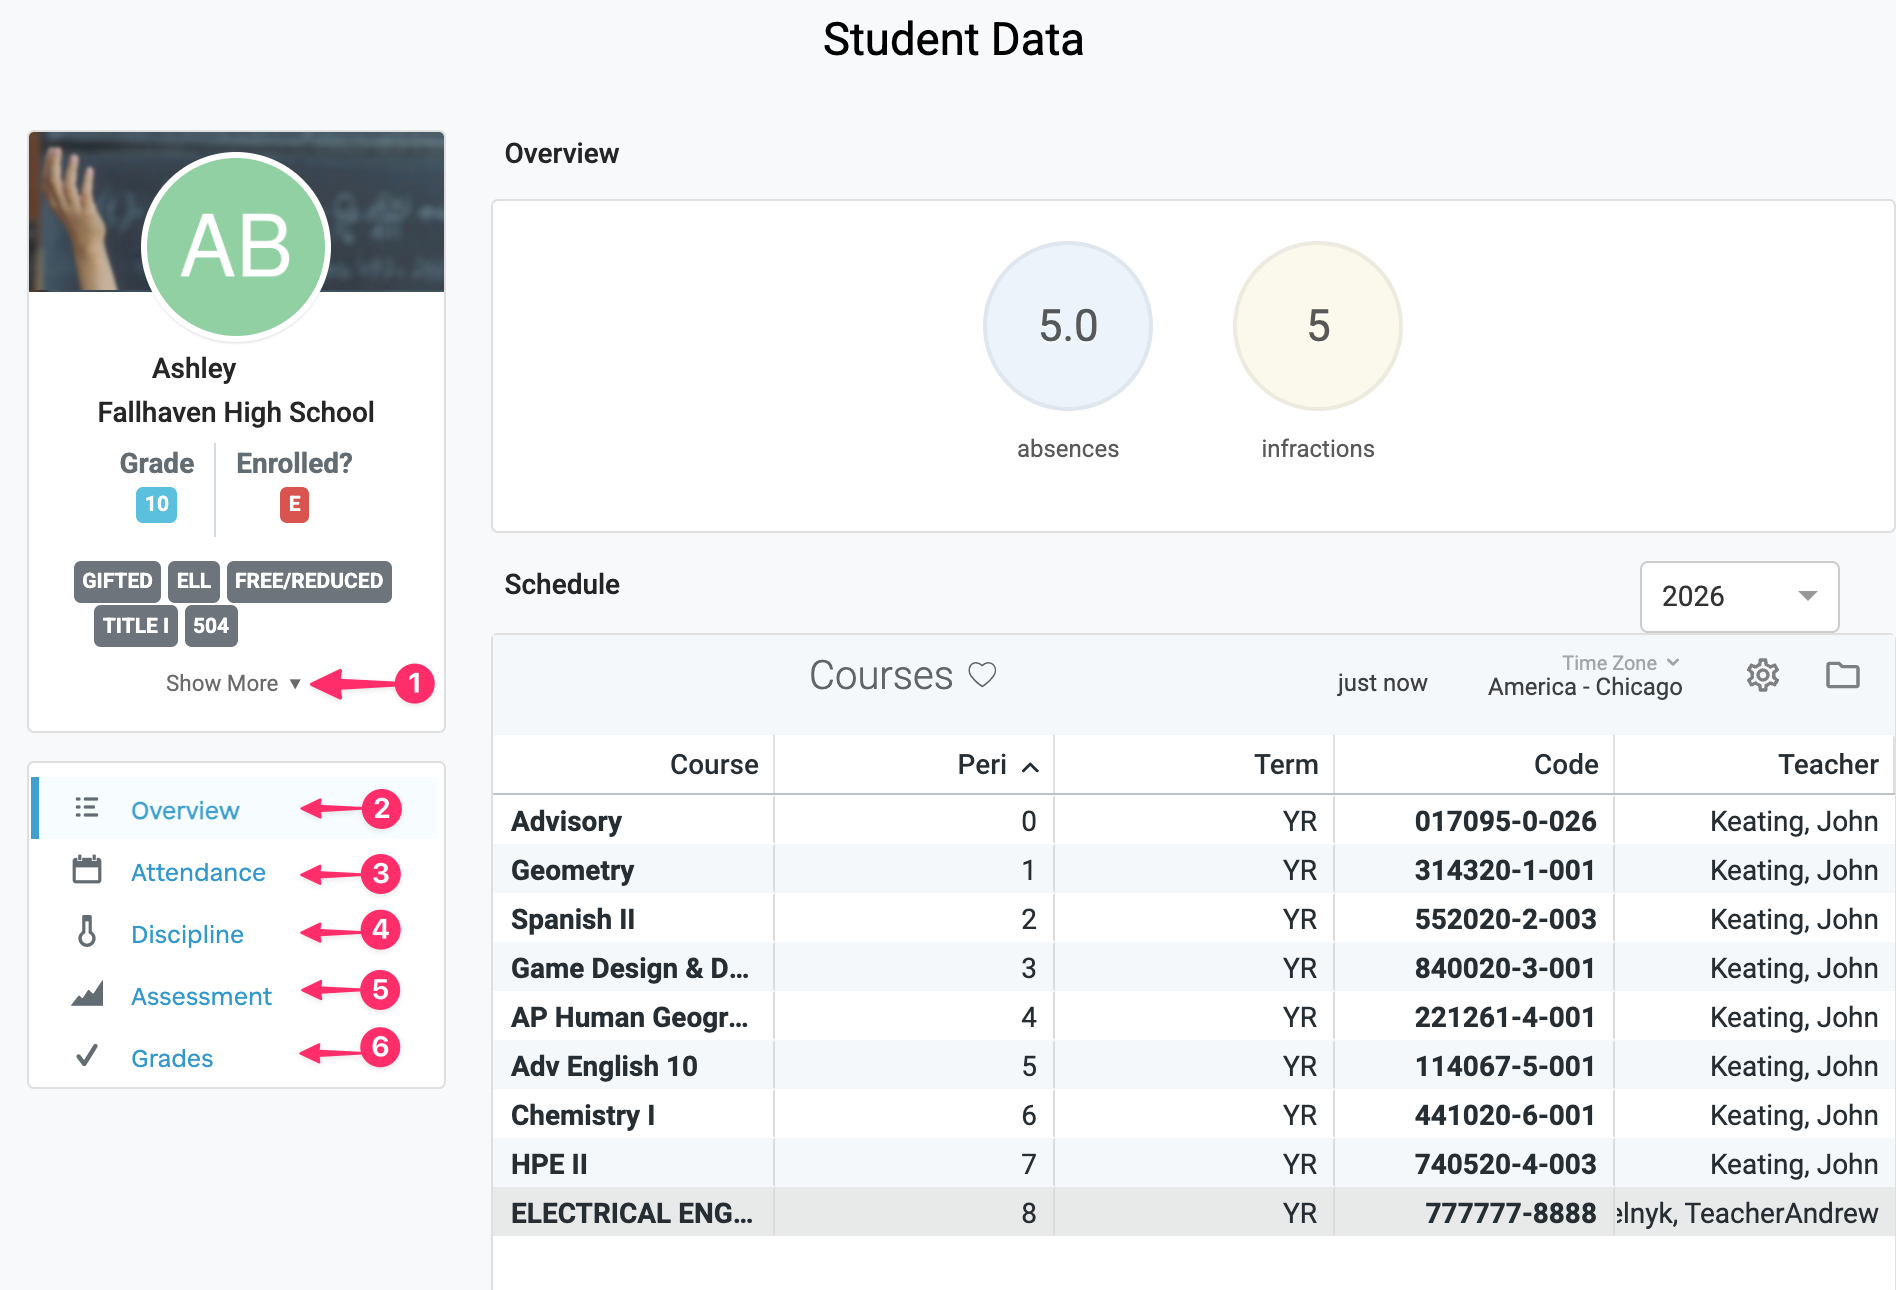Click the yellow infractions circle
Image resolution: width=1896 pixels, height=1290 pixels.
pos(1317,326)
